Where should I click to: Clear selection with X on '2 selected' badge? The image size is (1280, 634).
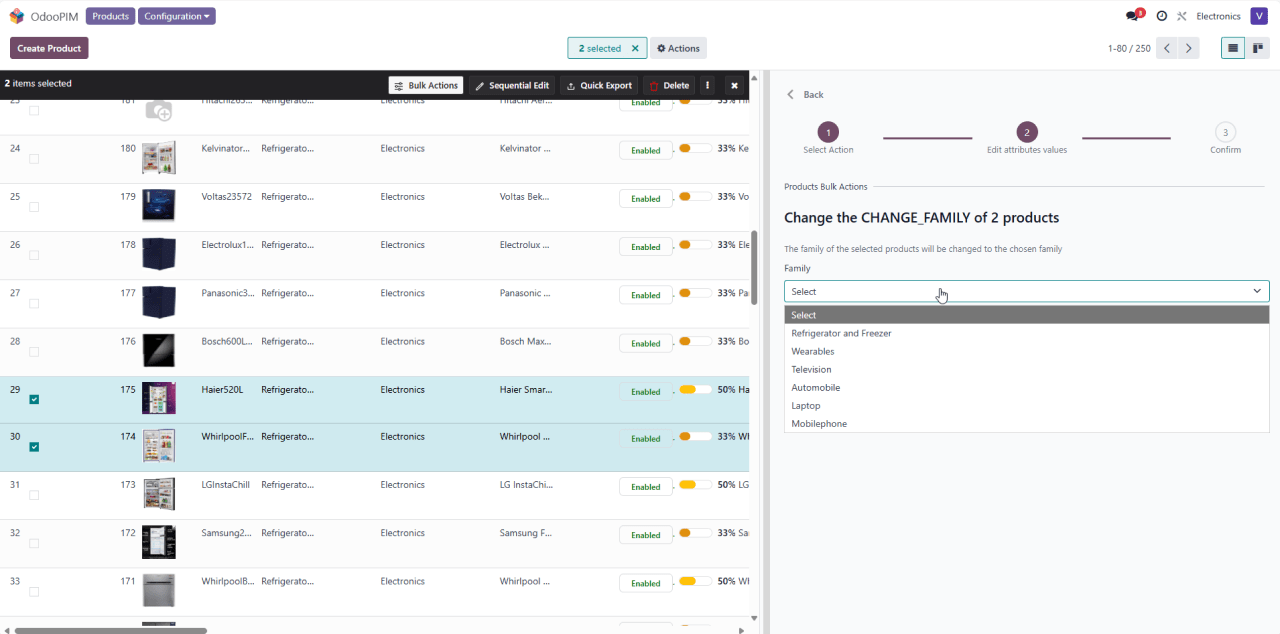pos(635,48)
